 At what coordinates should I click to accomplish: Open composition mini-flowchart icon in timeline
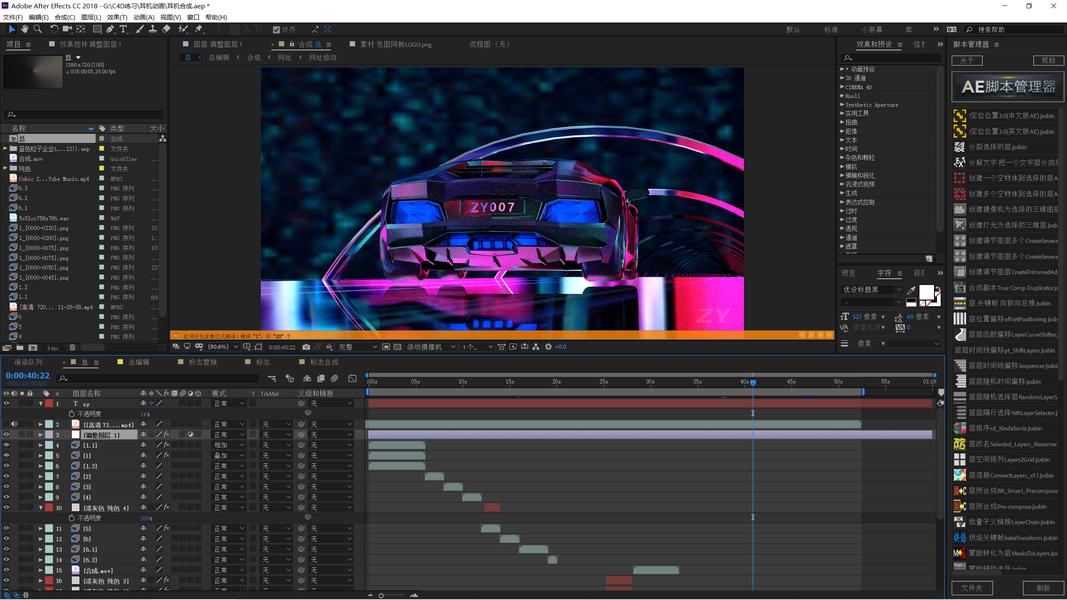tap(272, 378)
